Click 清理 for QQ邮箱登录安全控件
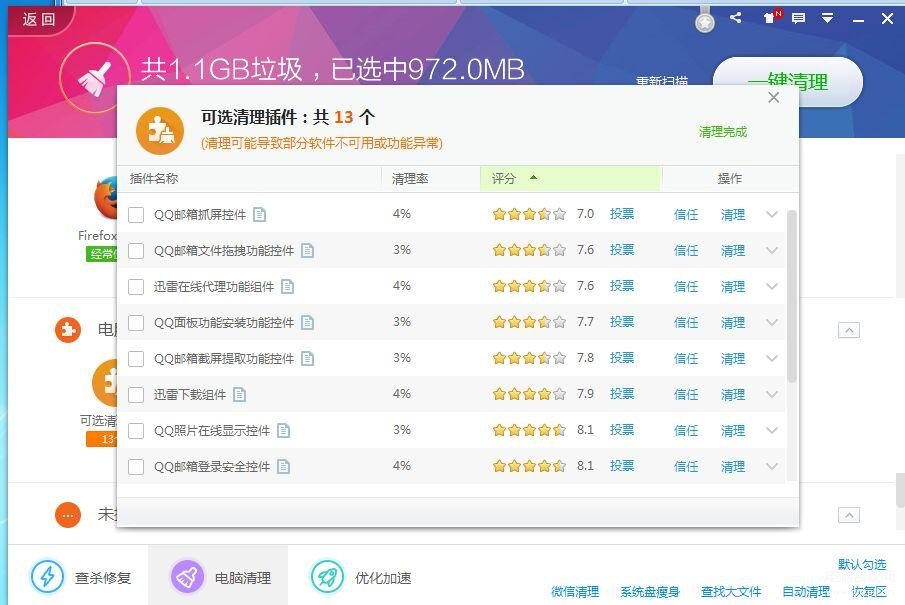 click(732, 466)
